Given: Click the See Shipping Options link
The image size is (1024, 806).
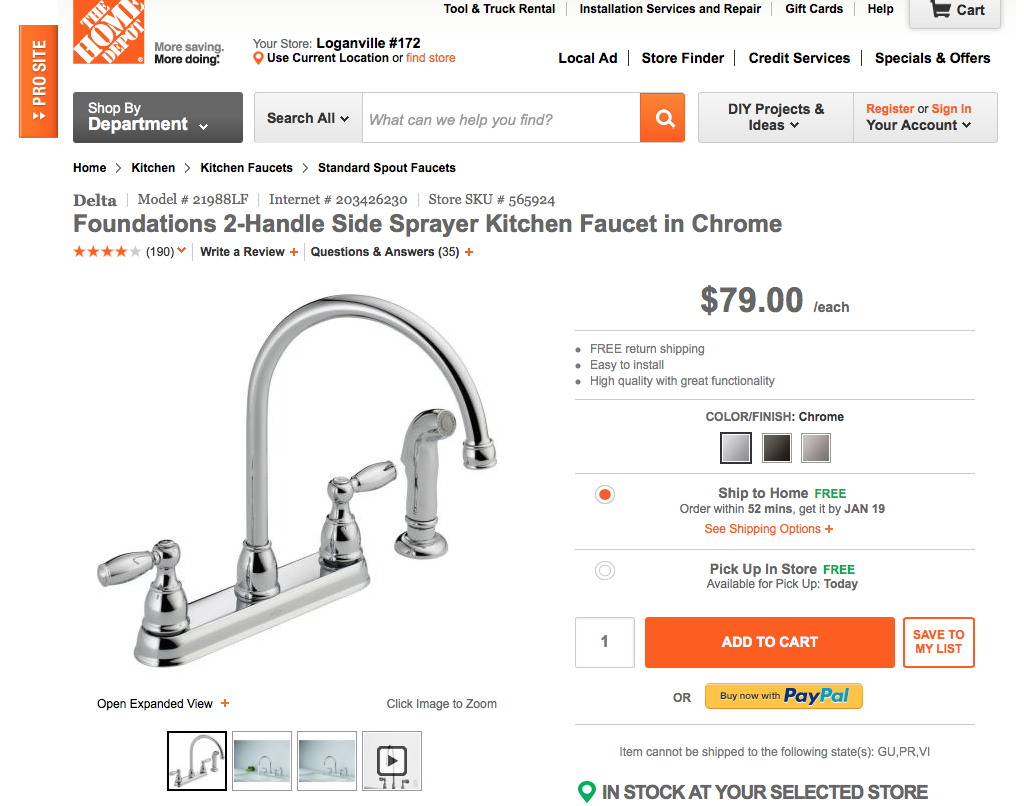Looking at the screenshot, I should click(x=769, y=529).
